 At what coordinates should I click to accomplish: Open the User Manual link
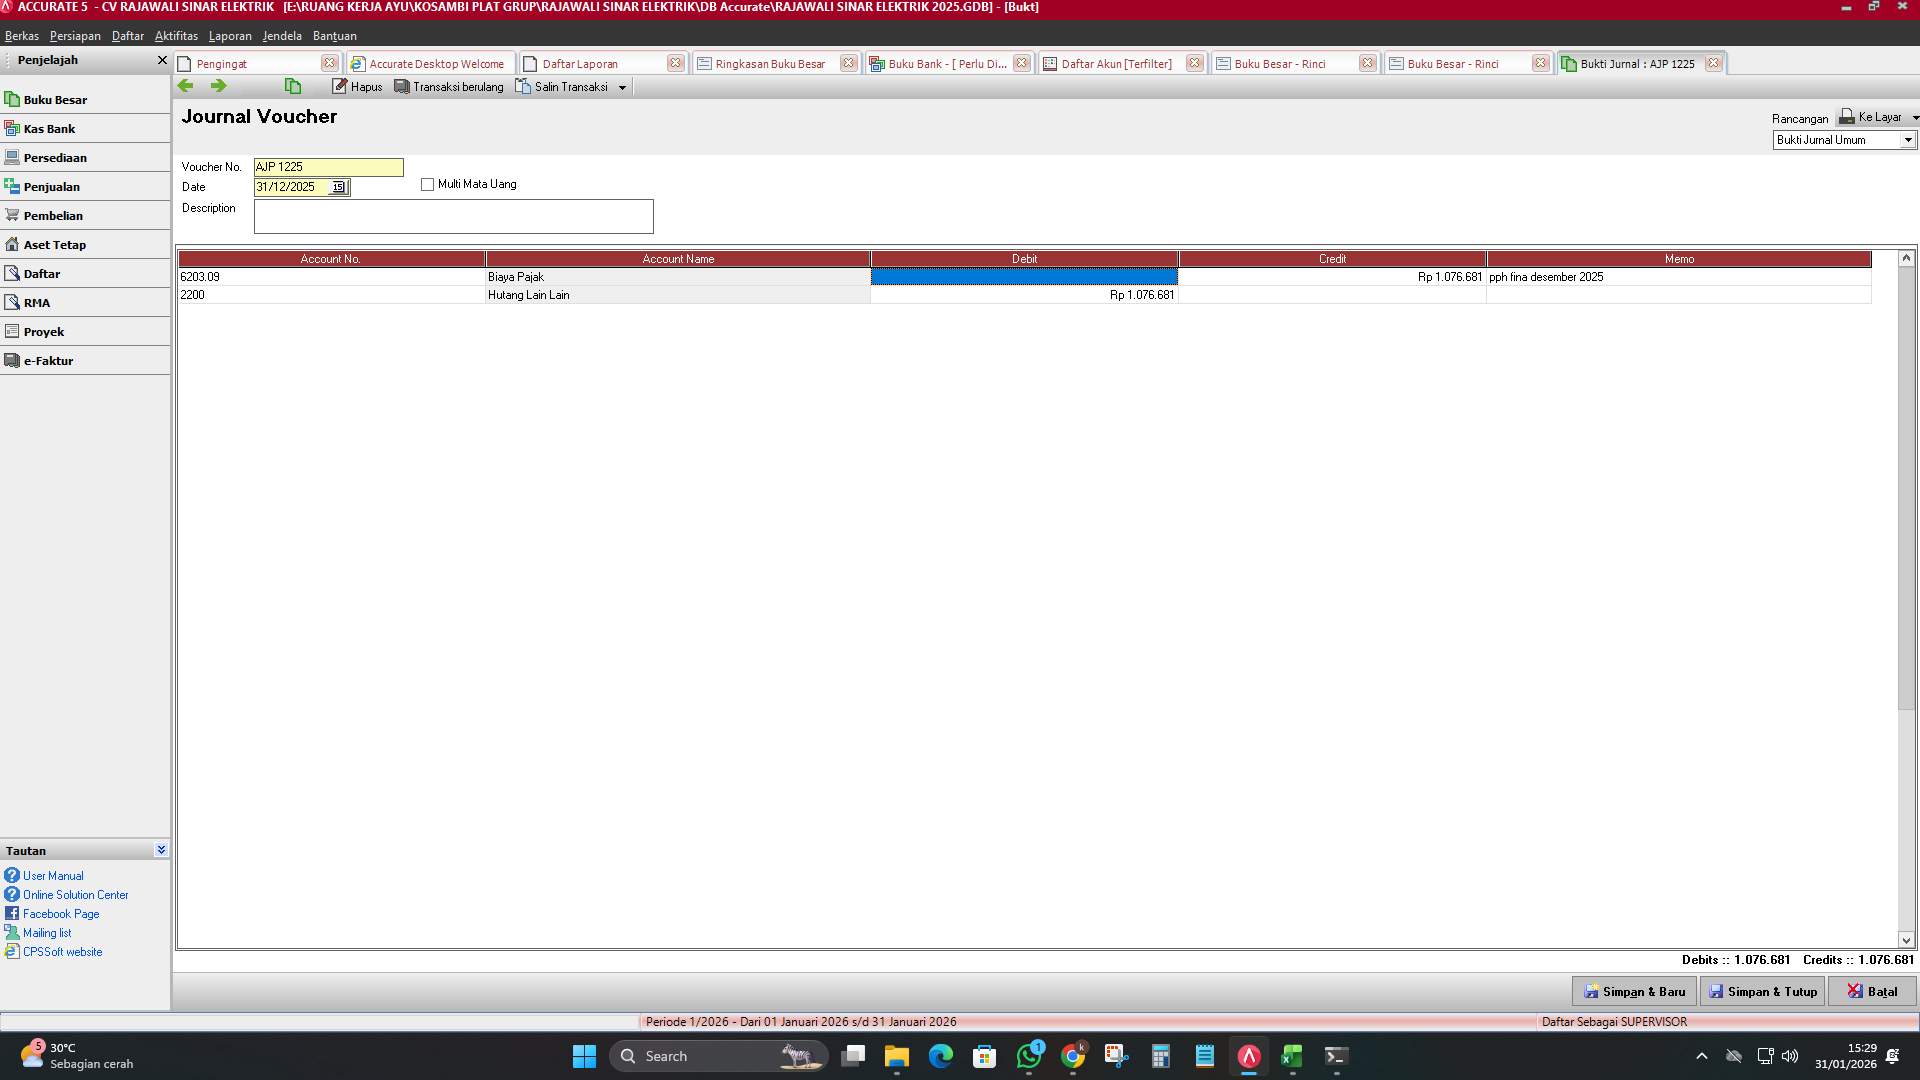tap(51, 875)
